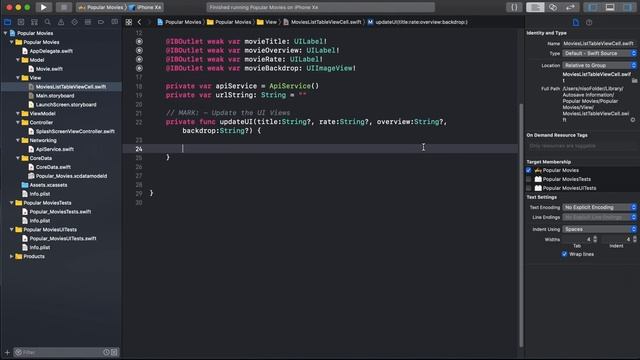Click the movieTitle outlet connection circle

139,41
